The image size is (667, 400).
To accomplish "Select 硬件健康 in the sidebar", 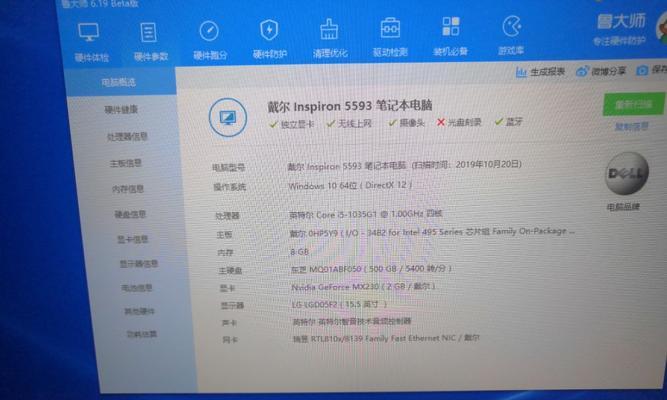I will click(x=121, y=110).
